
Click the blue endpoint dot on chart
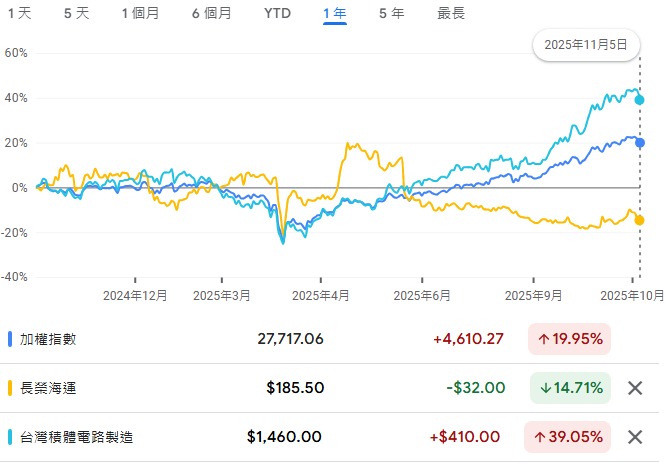(x=640, y=143)
